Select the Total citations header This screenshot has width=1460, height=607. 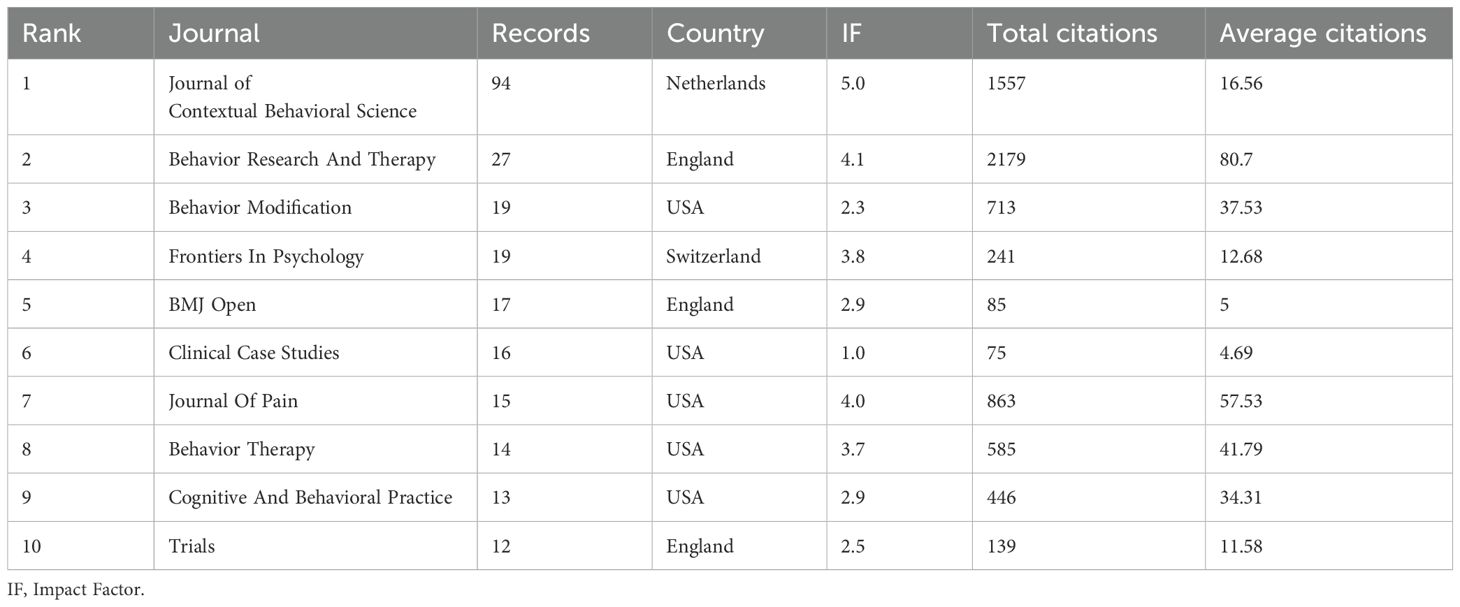tap(1072, 33)
